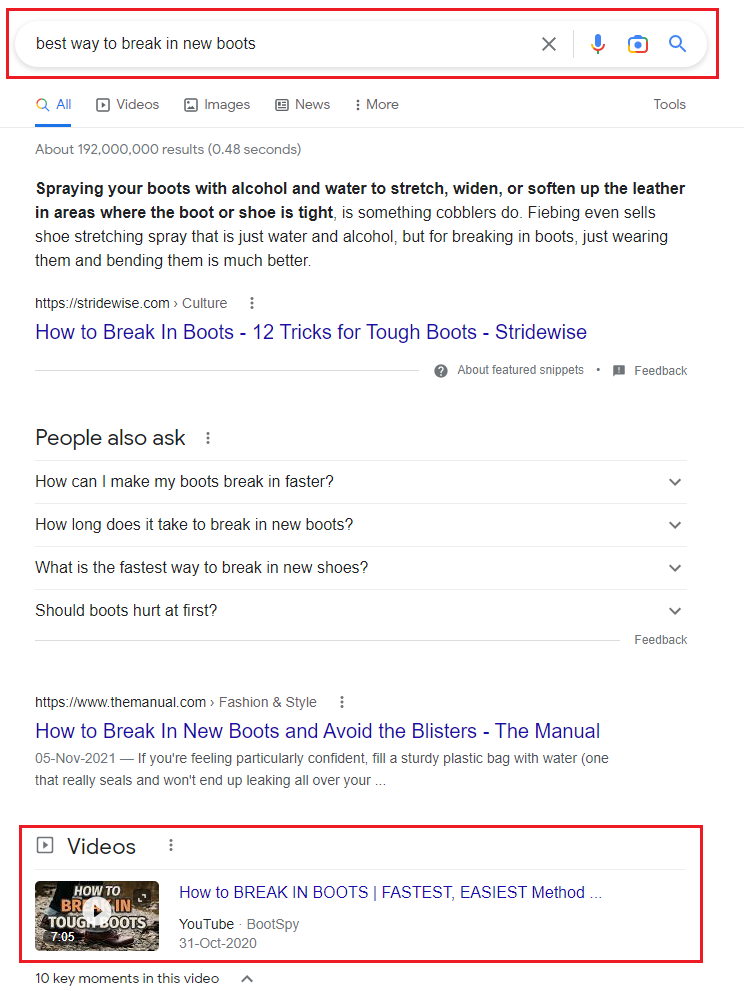Expand 'Should boots hurt at first?' question

click(361, 611)
